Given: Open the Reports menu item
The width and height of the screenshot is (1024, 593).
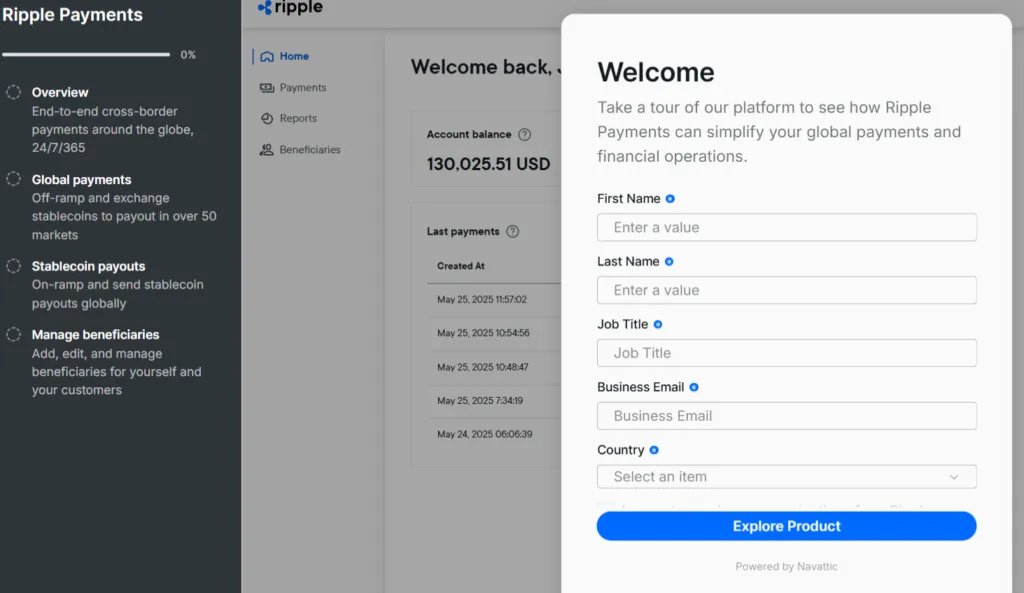Looking at the screenshot, I should [x=298, y=119].
